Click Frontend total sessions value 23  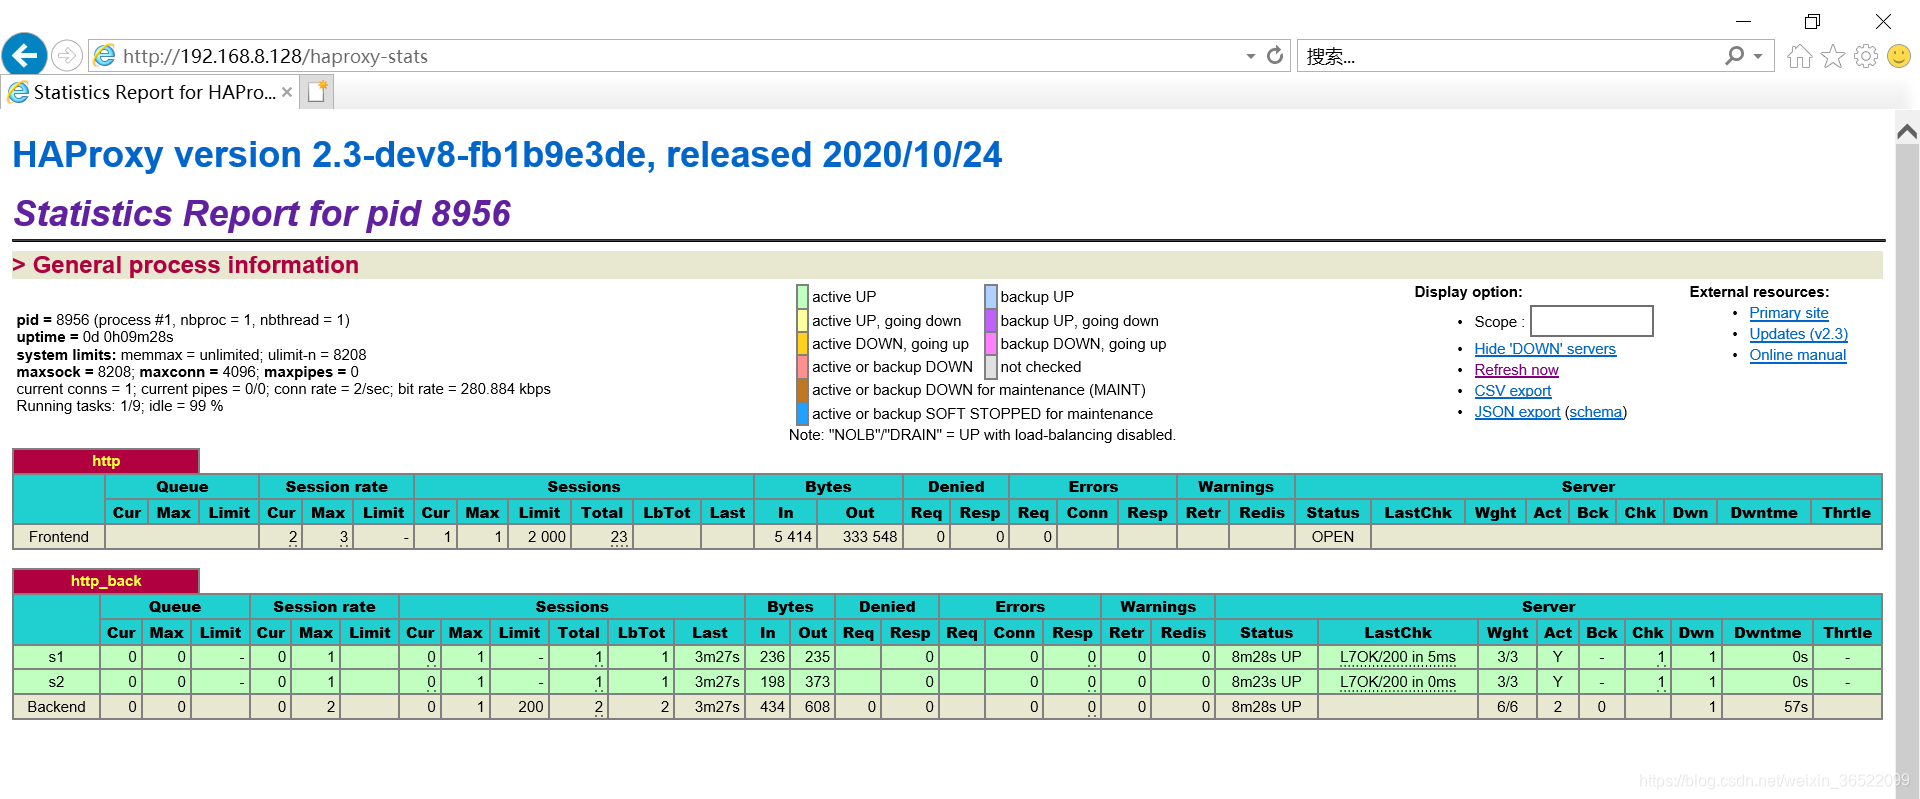tap(619, 537)
